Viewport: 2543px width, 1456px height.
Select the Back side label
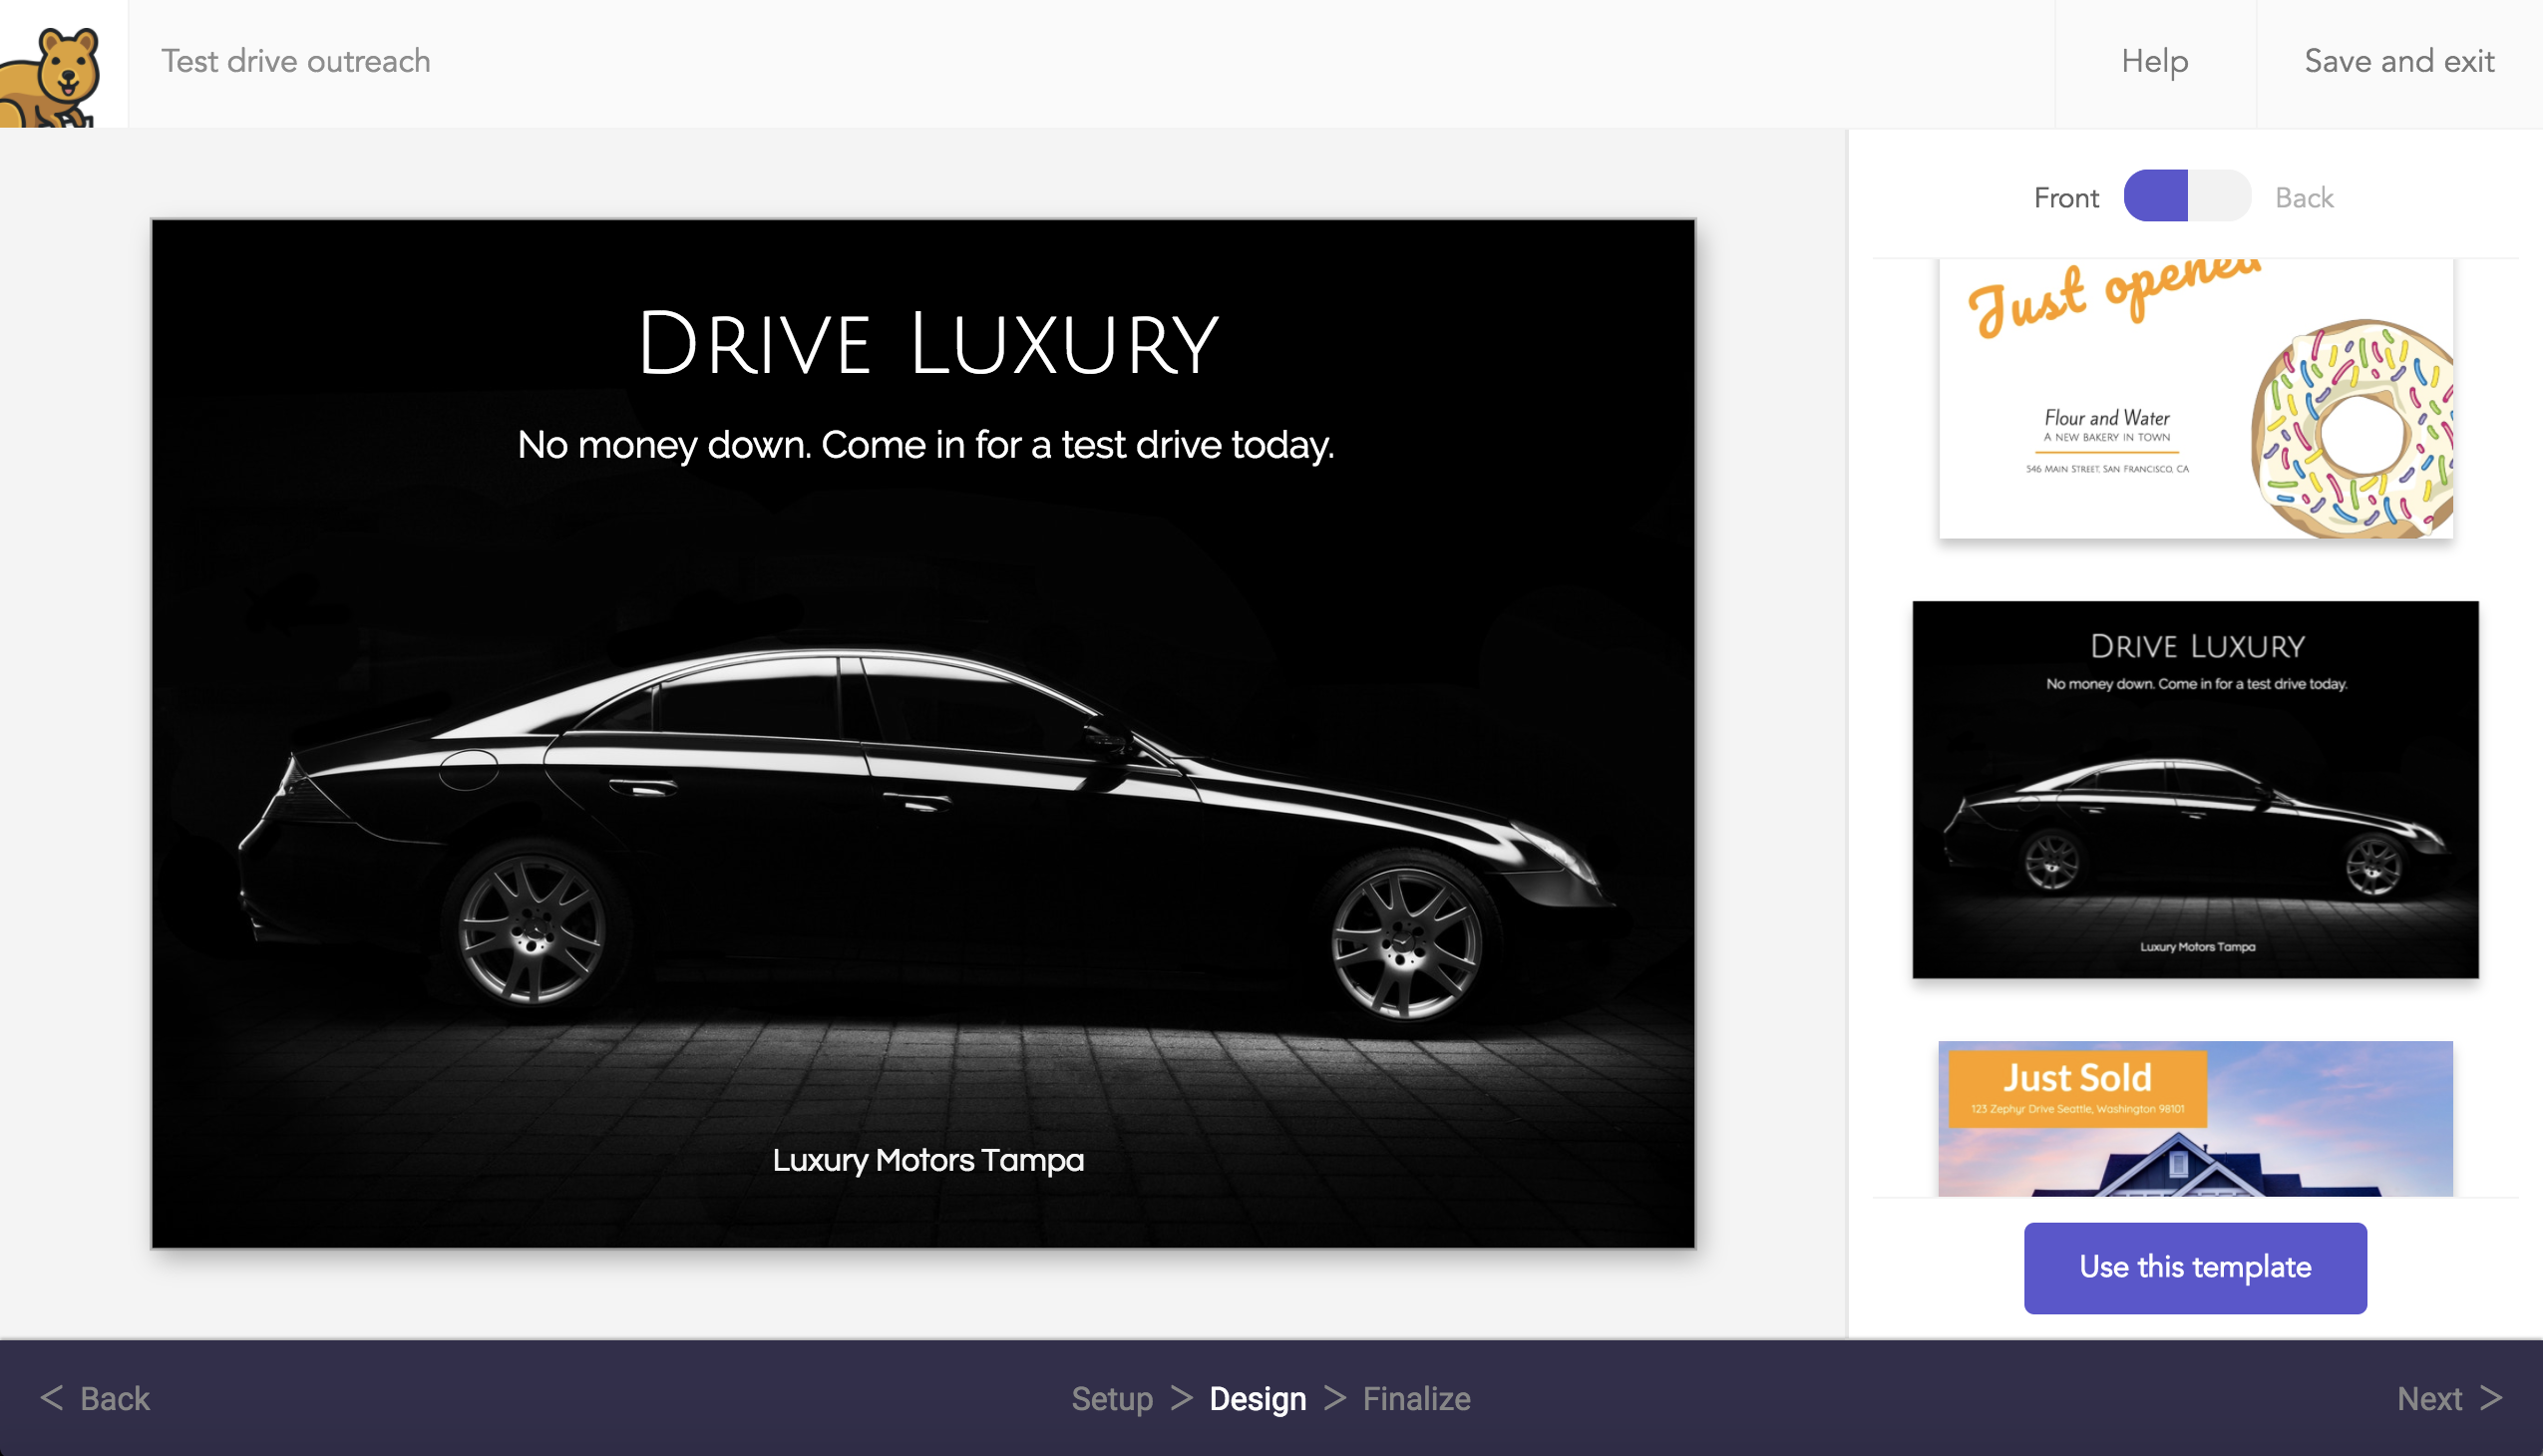pyautogui.click(x=2304, y=198)
